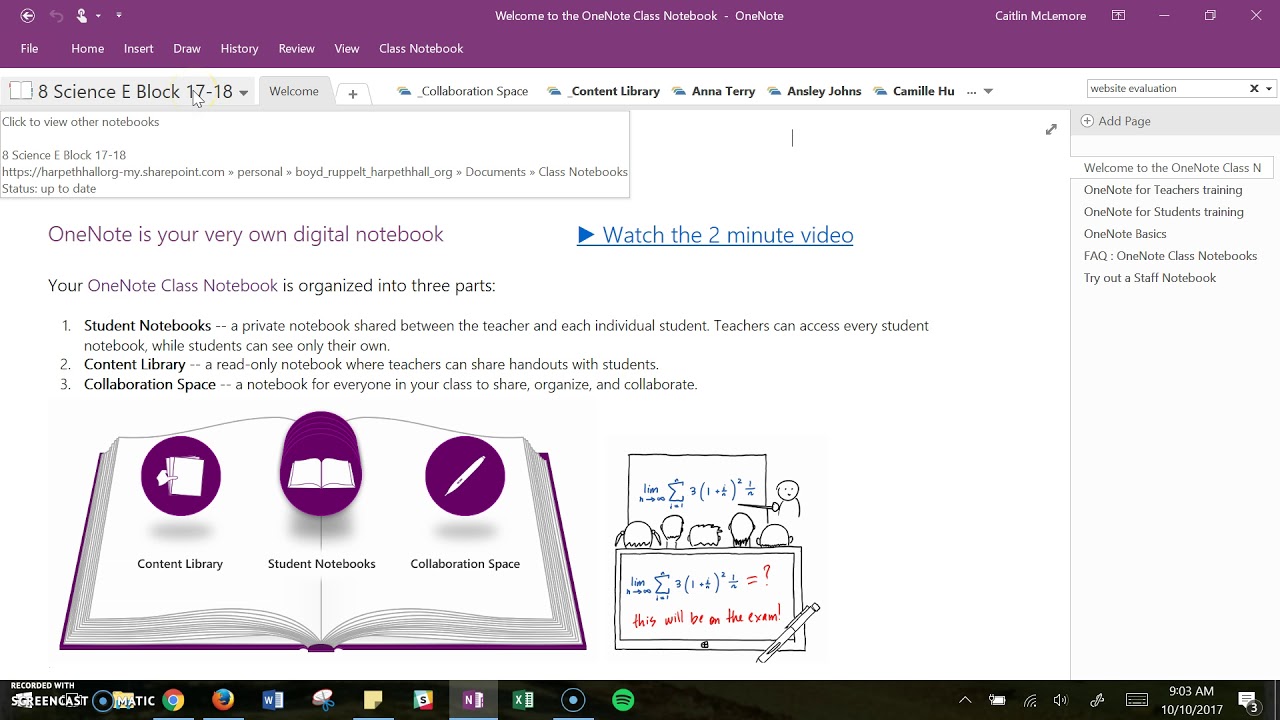Open OneNote for Students training page
Viewport: 1280px width, 720px height.
click(1164, 212)
